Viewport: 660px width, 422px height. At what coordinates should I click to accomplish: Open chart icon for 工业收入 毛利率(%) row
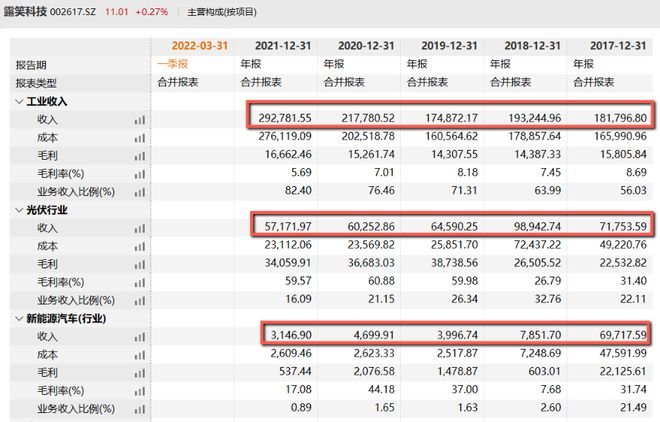pos(140,175)
